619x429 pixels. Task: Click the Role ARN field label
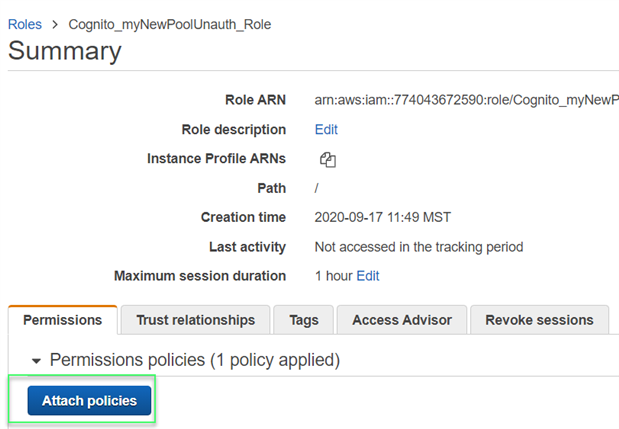coord(255,100)
